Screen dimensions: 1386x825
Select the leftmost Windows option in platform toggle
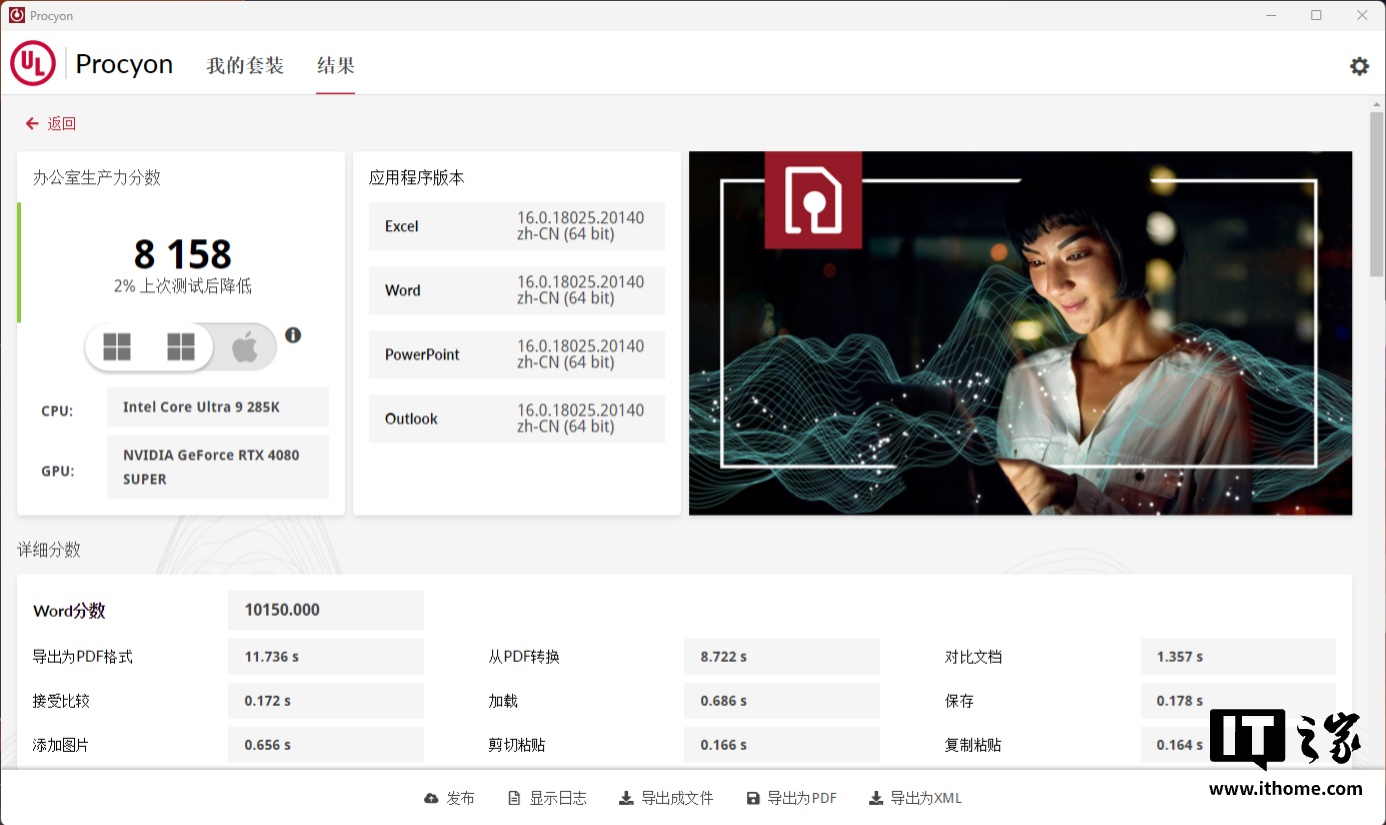117,347
